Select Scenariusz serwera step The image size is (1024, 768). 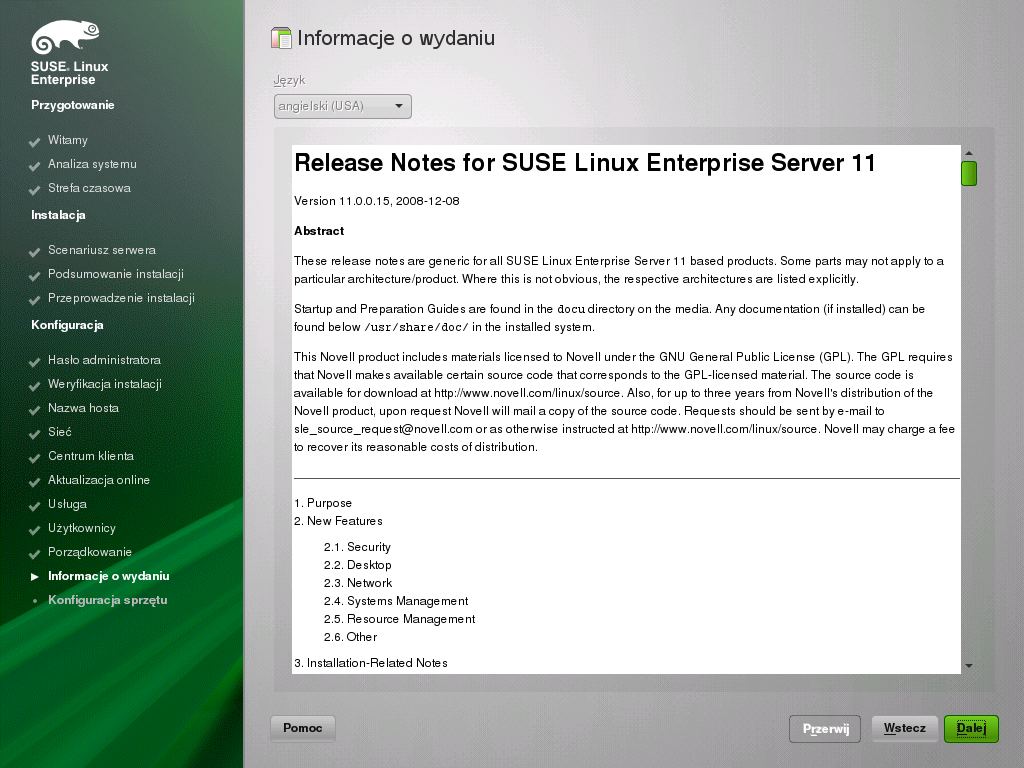coord(102,250)
